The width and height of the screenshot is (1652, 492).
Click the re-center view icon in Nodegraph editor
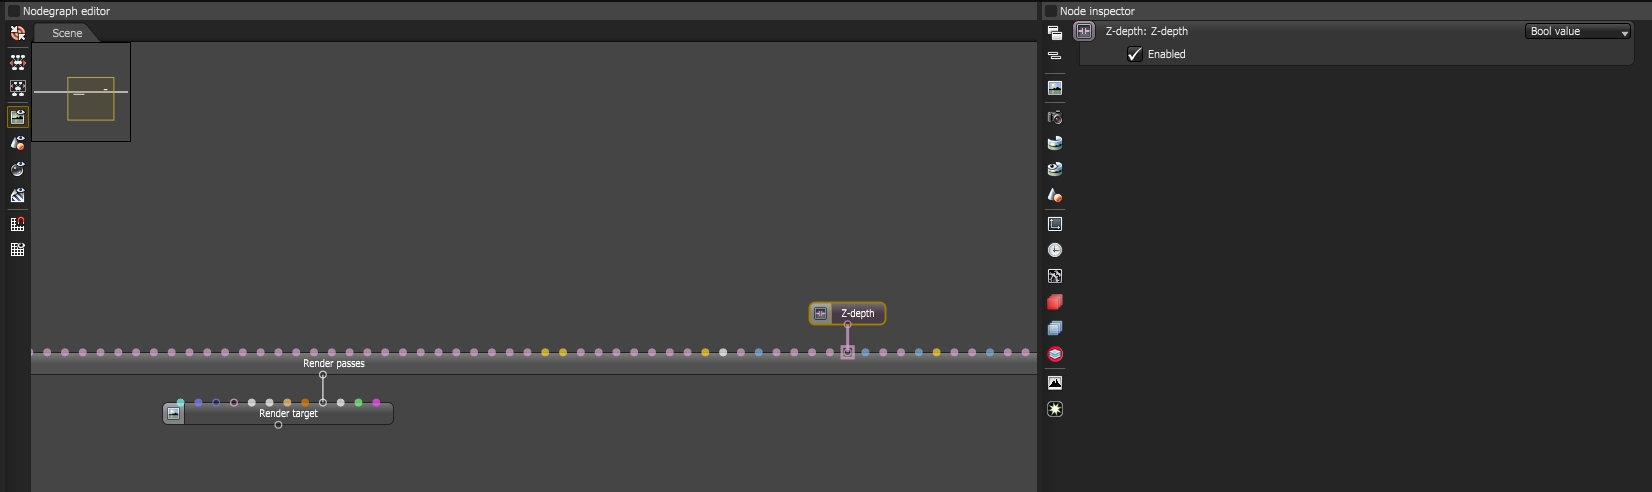pos(17,33)
